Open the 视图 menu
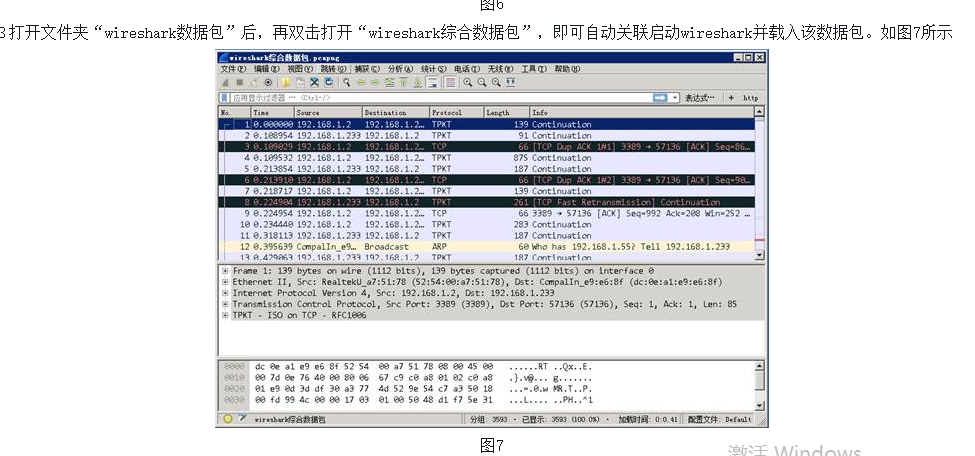975x456 pixels. 300,69
